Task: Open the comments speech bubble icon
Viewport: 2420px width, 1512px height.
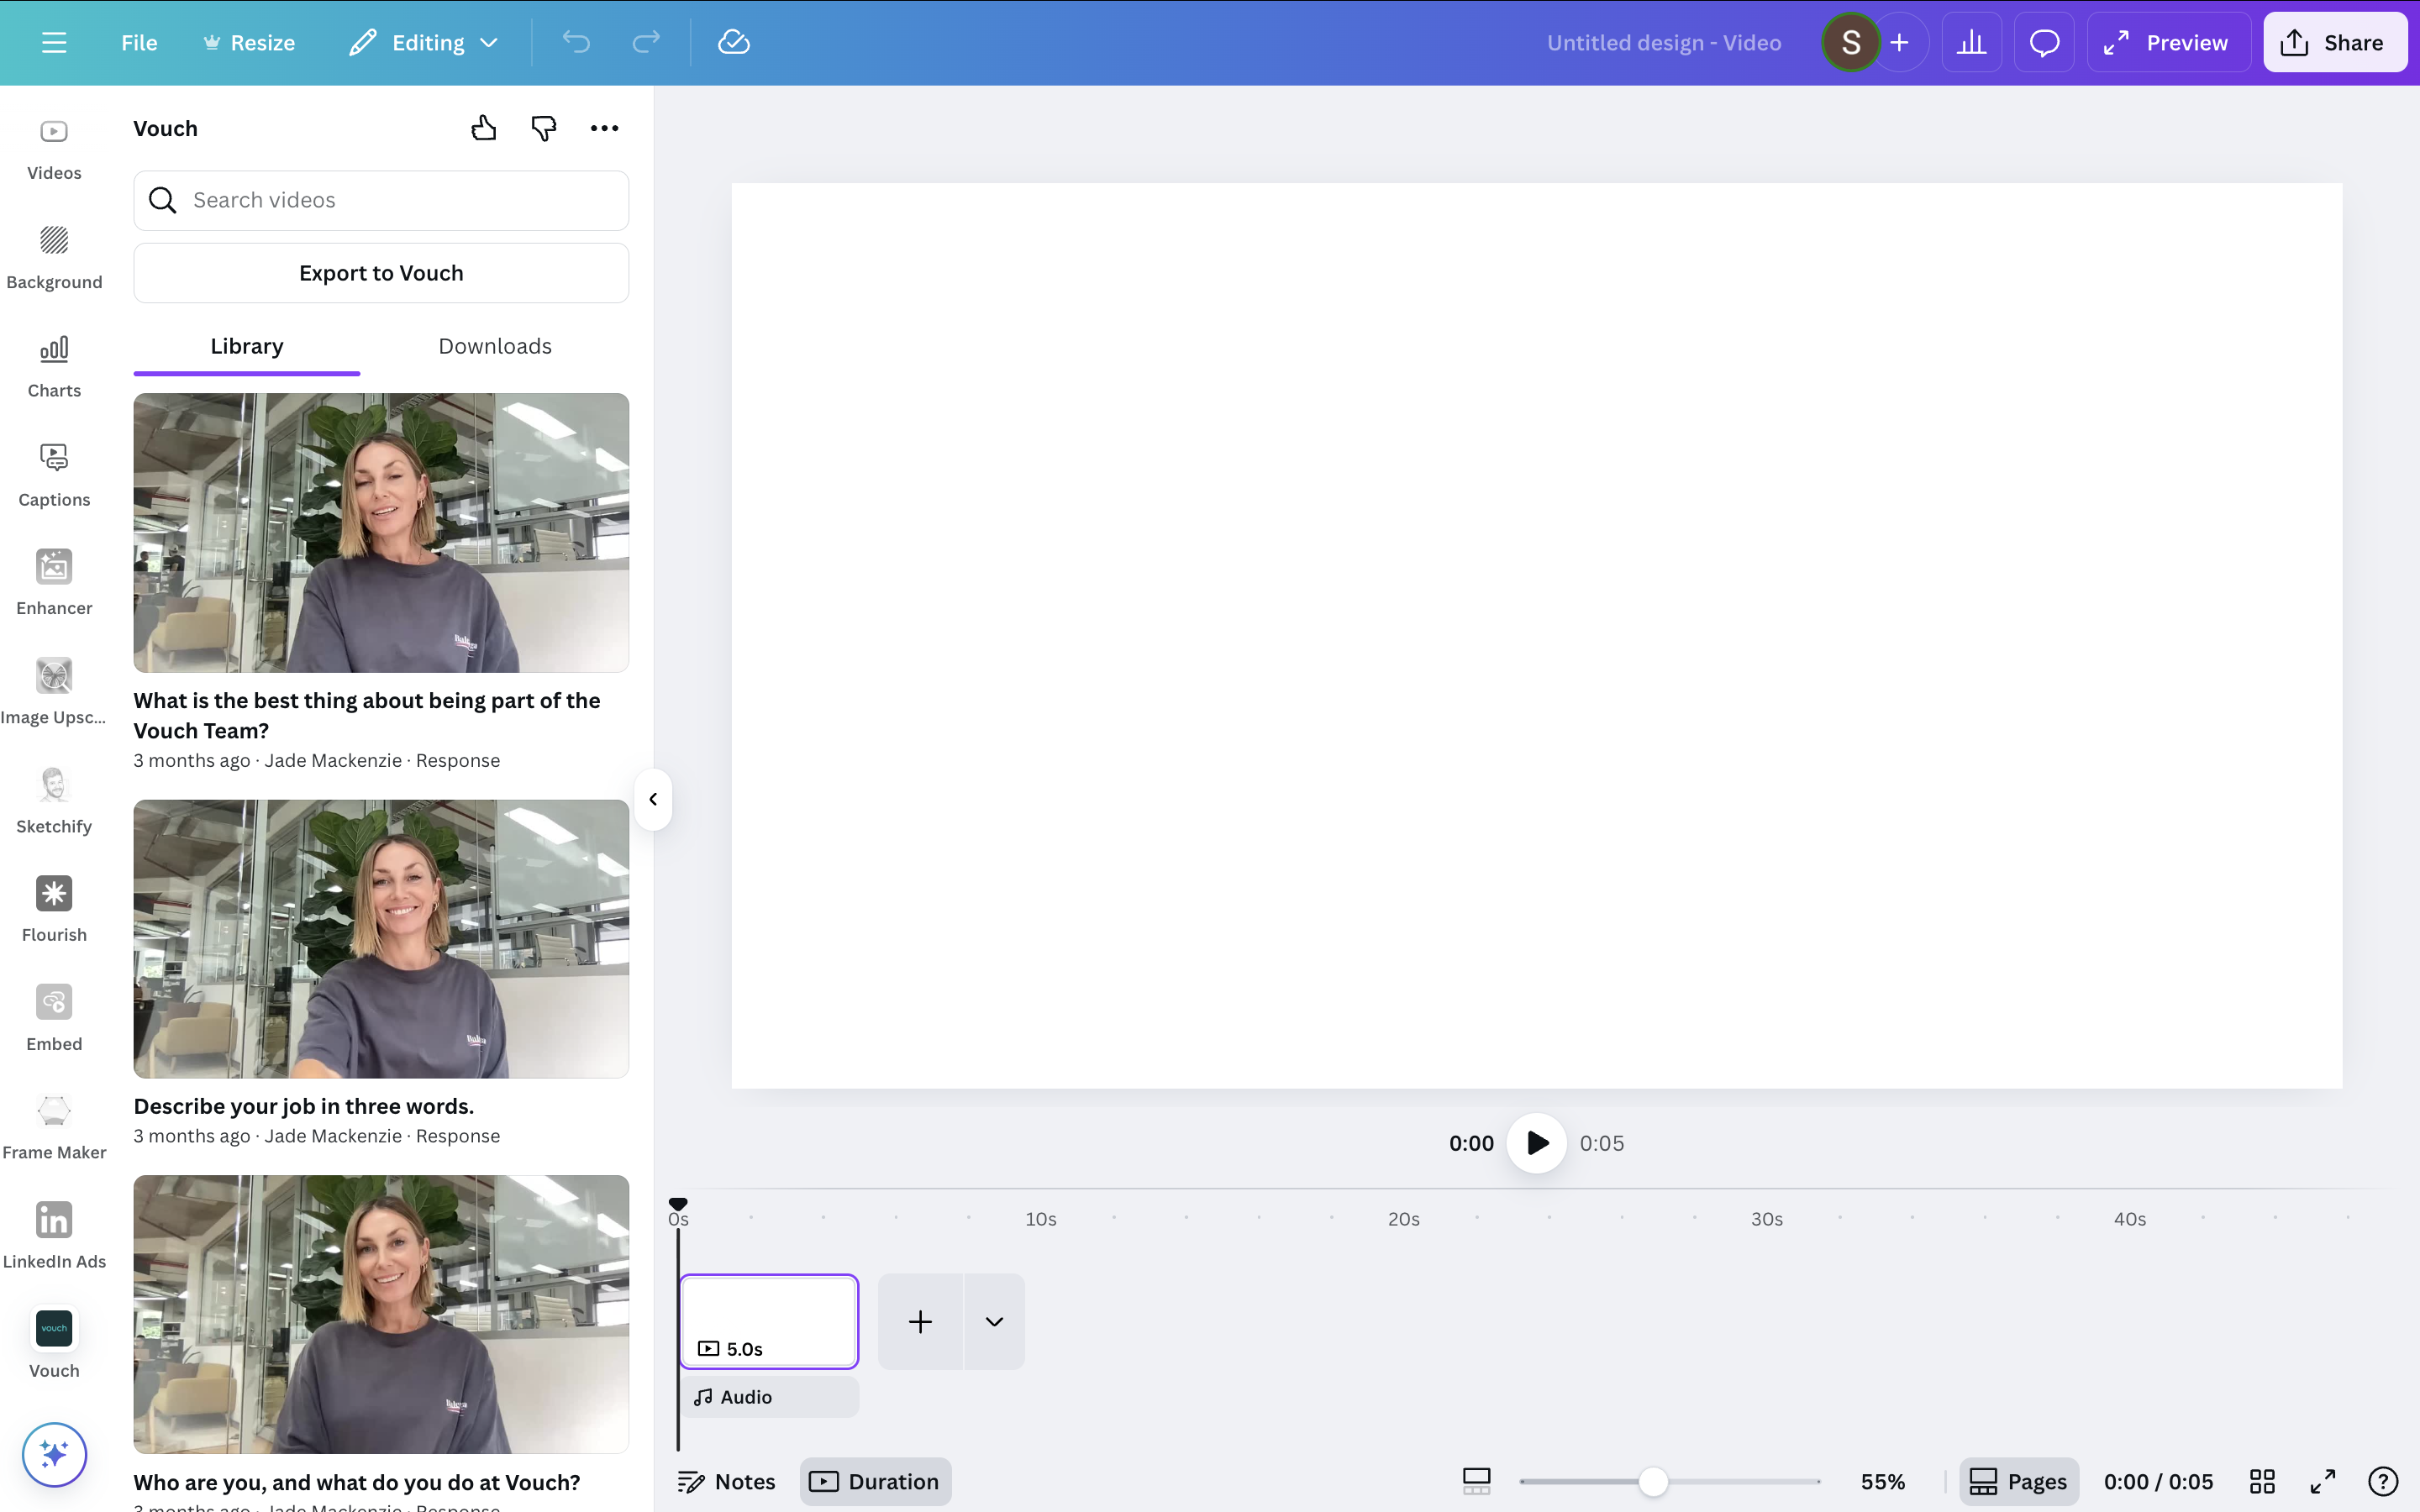Action: coord(2044,42)
